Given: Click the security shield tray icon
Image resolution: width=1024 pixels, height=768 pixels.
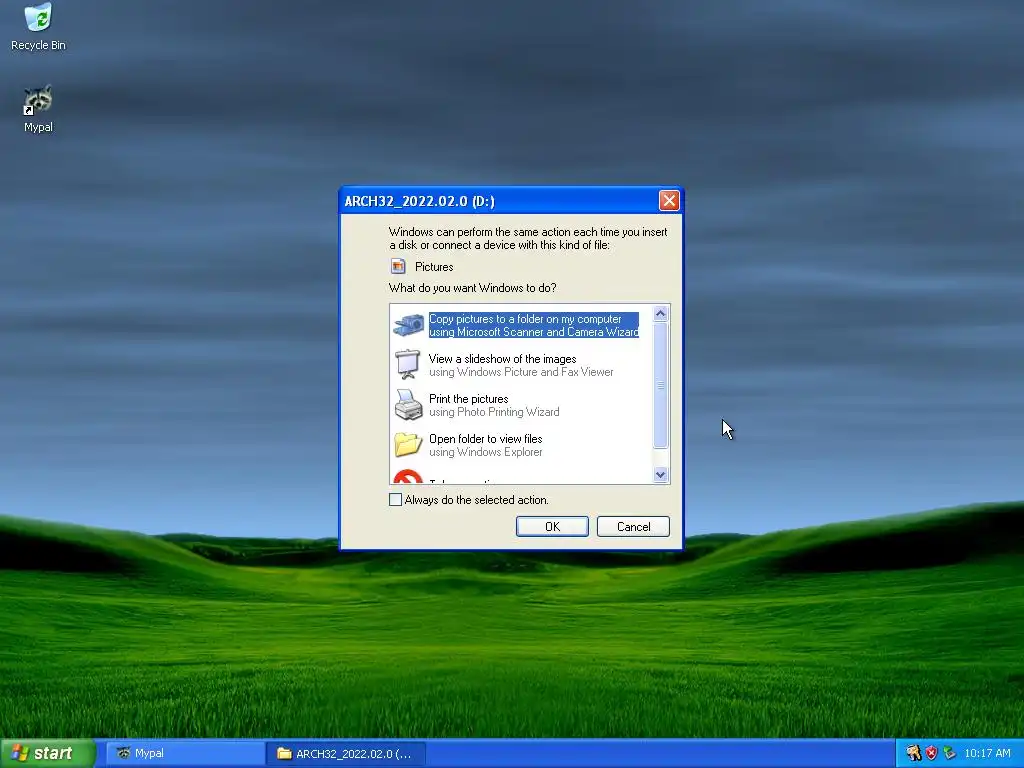Looking at the screenshot, I should click(x=931, y=753).
